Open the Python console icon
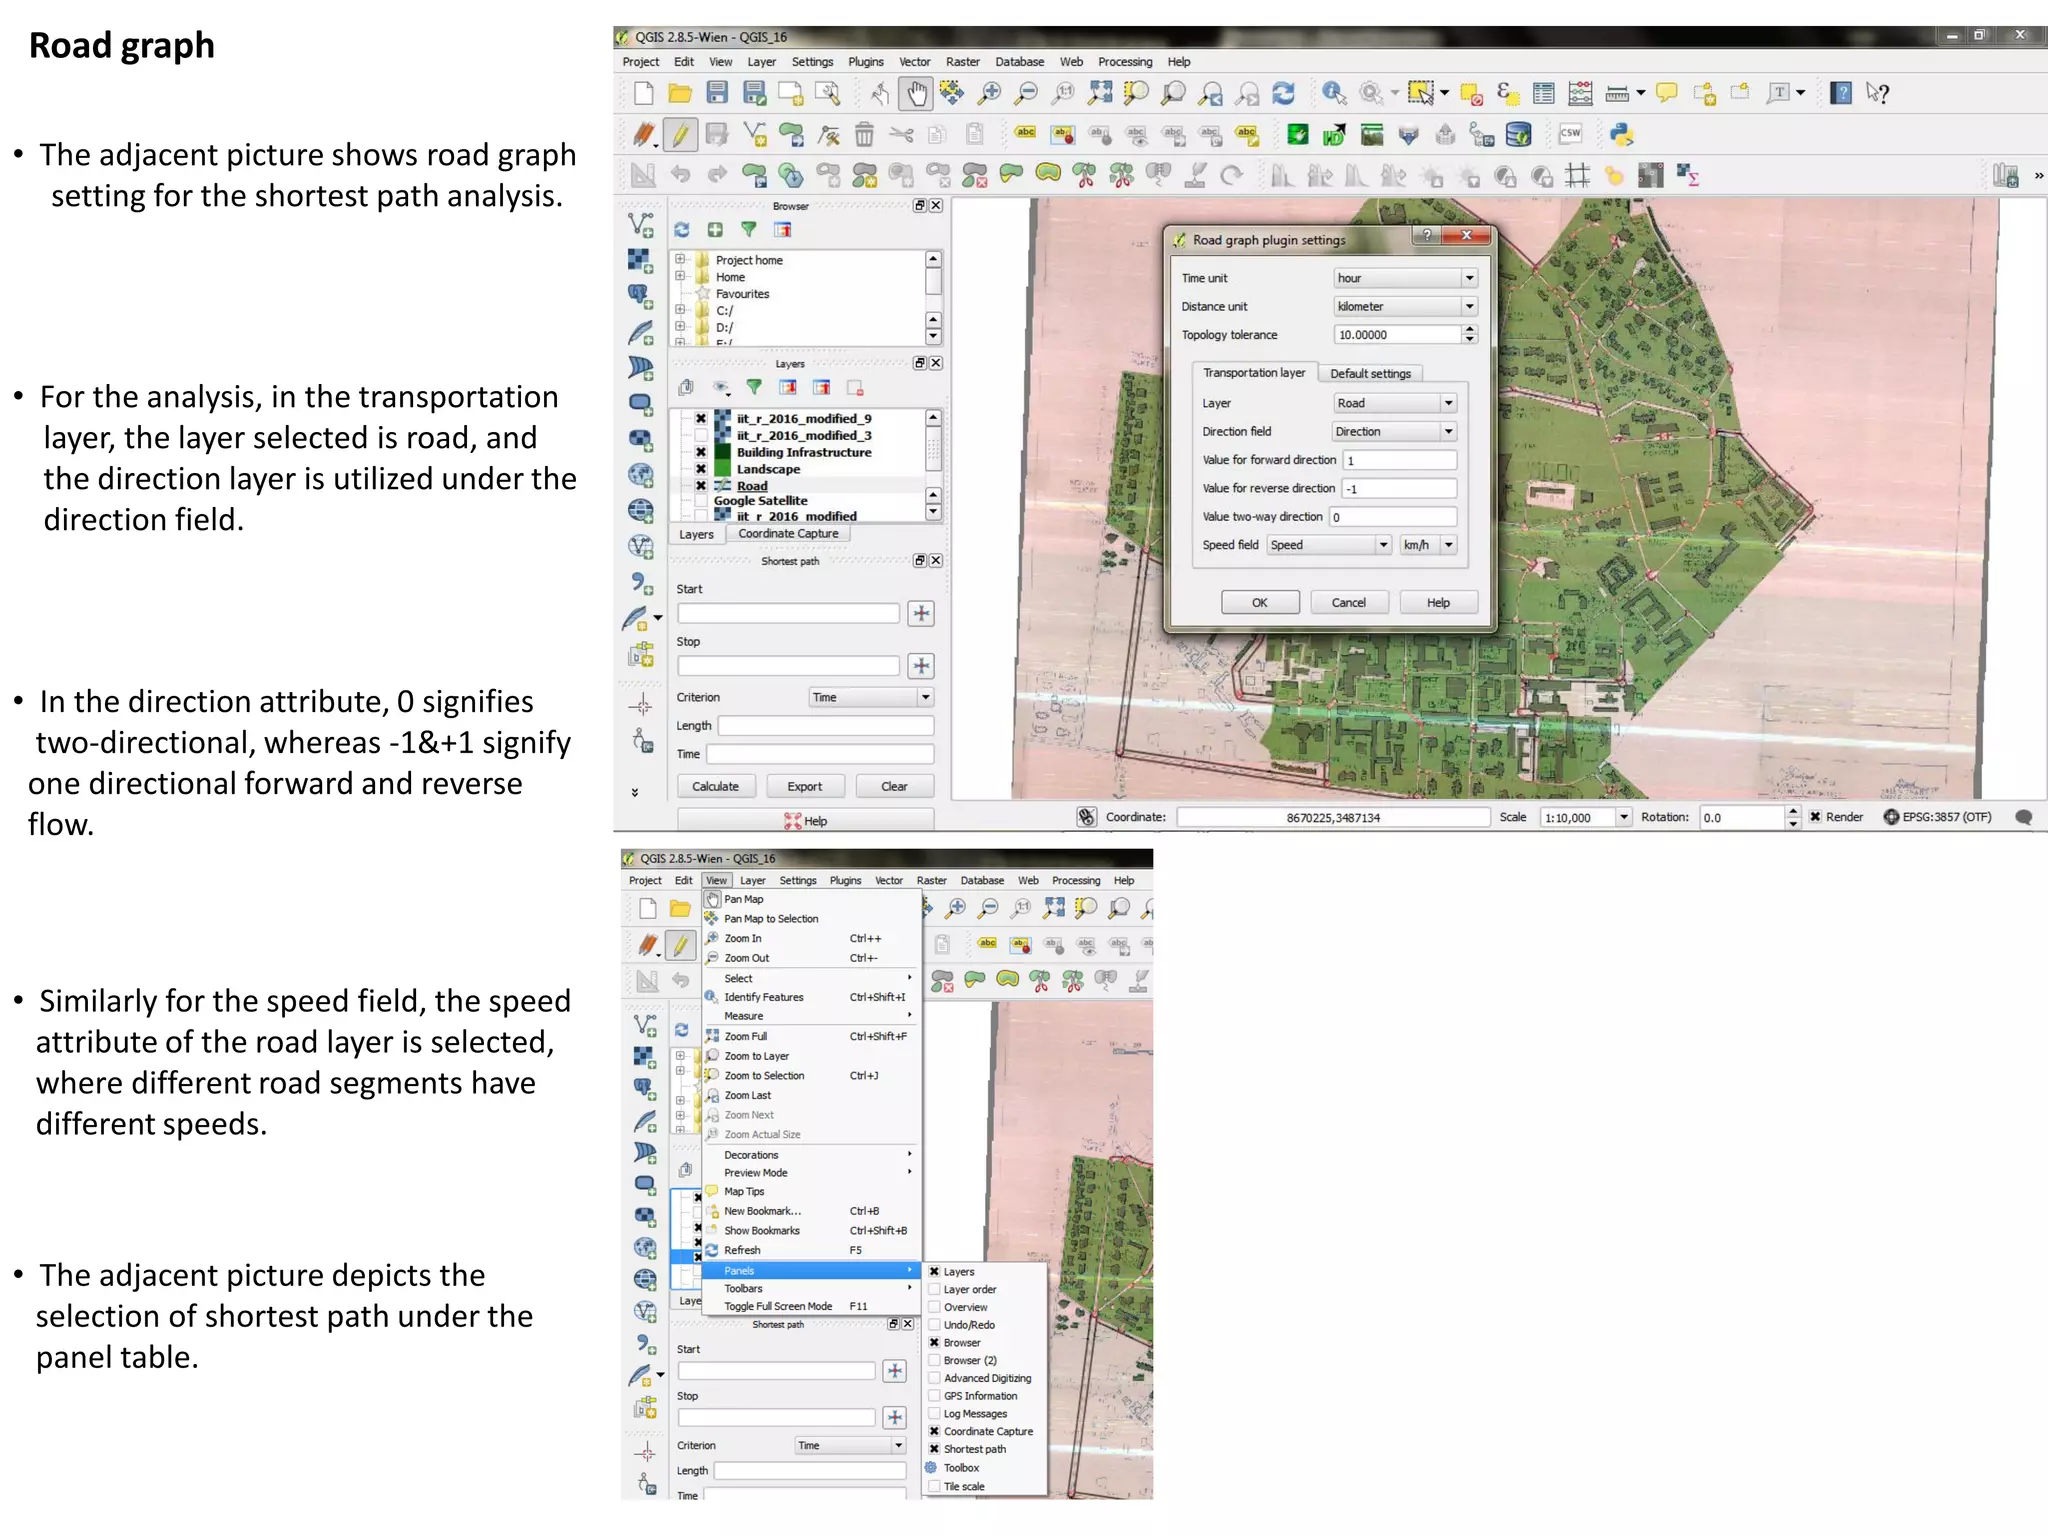The image size is (2048, 1536). click(x=1622, y=134)
